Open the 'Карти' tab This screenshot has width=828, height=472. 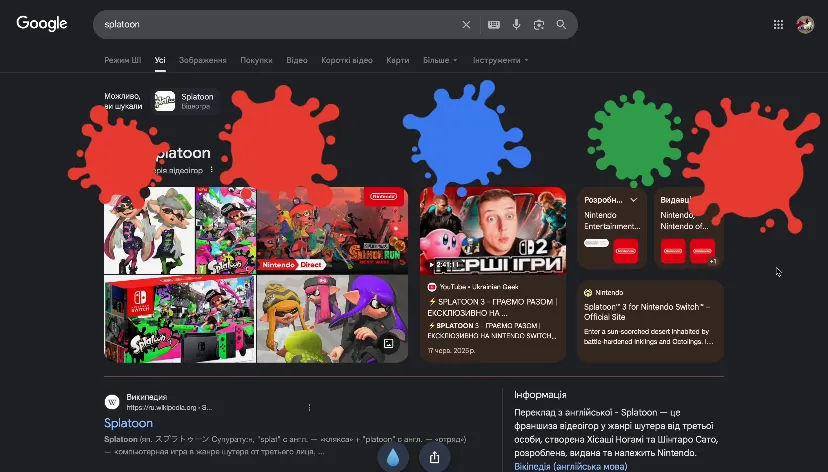click(398, 60)
